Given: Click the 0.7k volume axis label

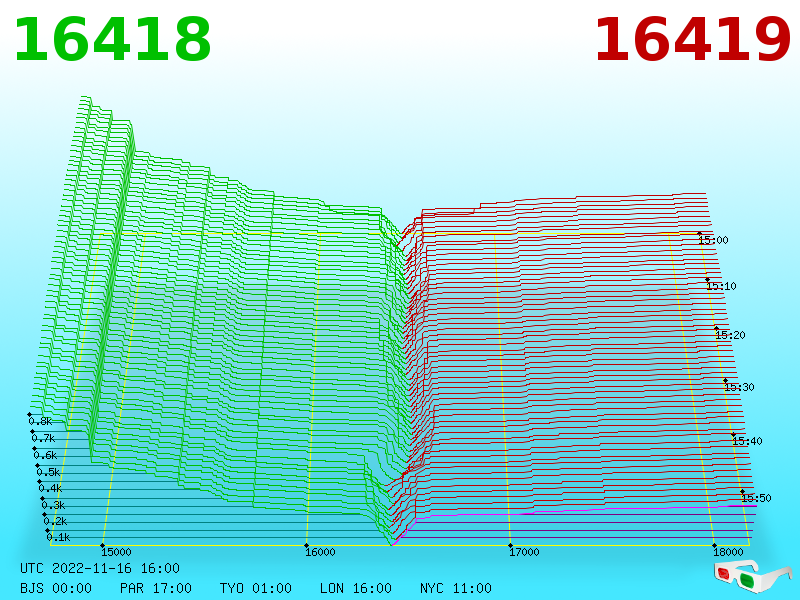Looking at the screenshot, I should (x=43, y=438).
